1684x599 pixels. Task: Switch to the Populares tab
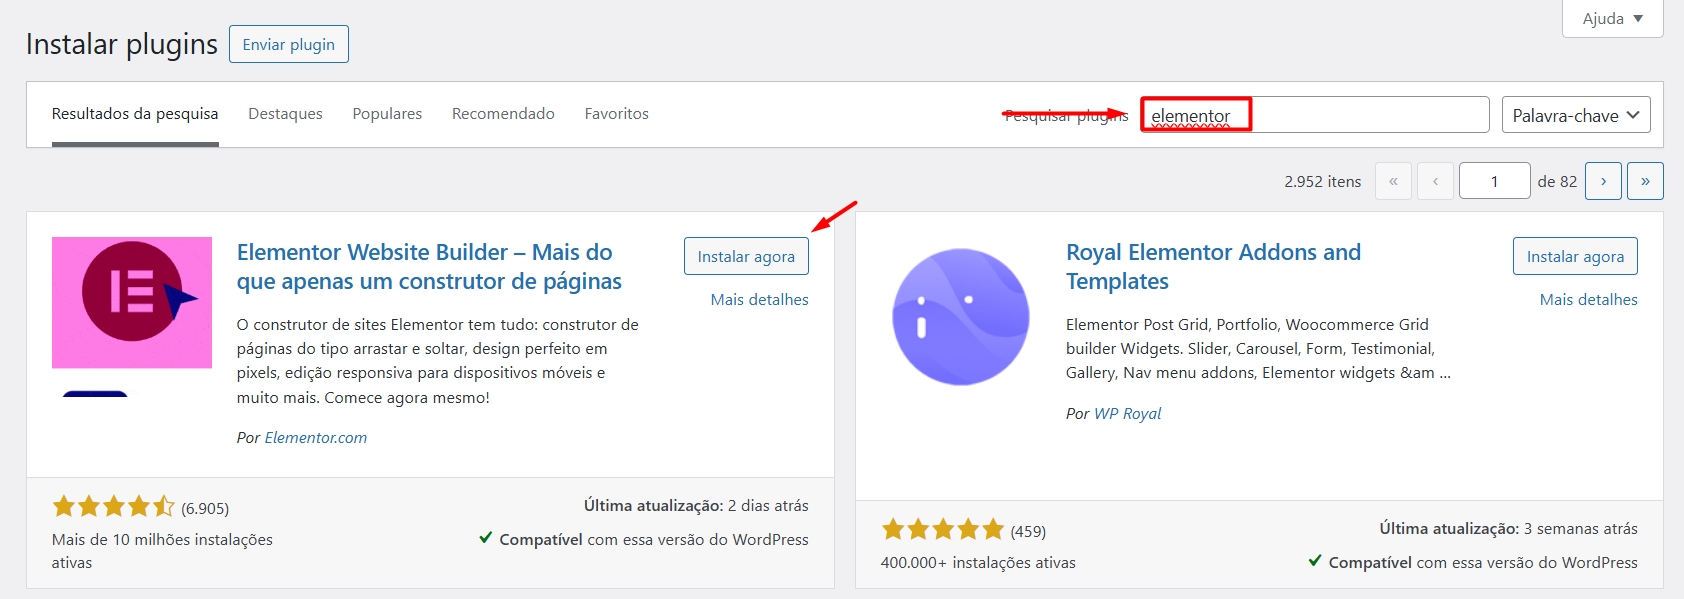tap(387, 114)
